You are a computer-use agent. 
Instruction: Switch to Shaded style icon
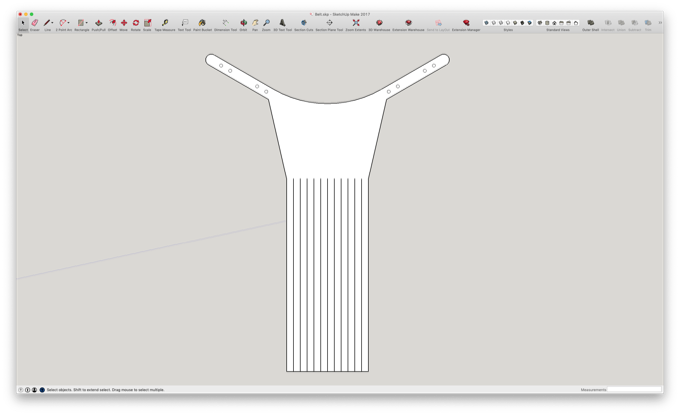tap(515, 23)
